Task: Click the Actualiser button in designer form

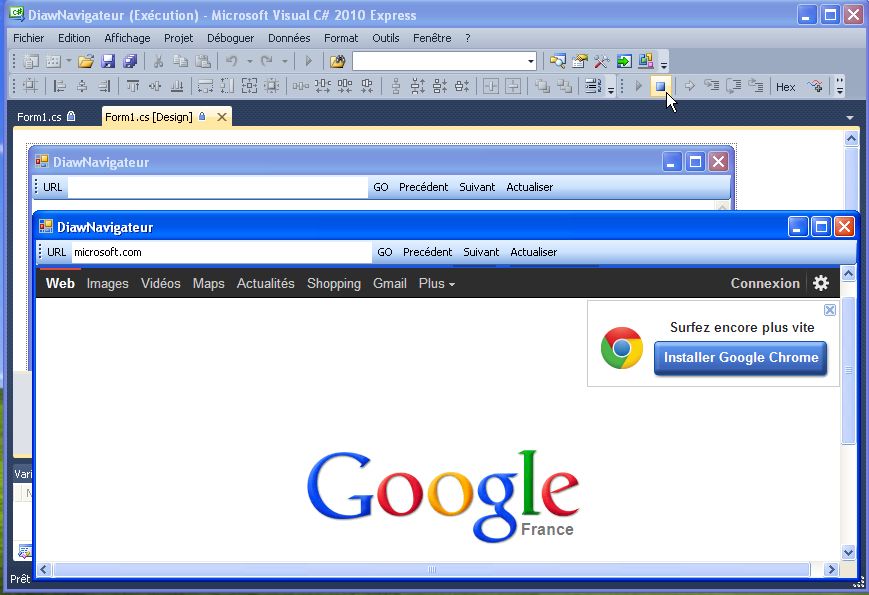Action: [529, 187]
